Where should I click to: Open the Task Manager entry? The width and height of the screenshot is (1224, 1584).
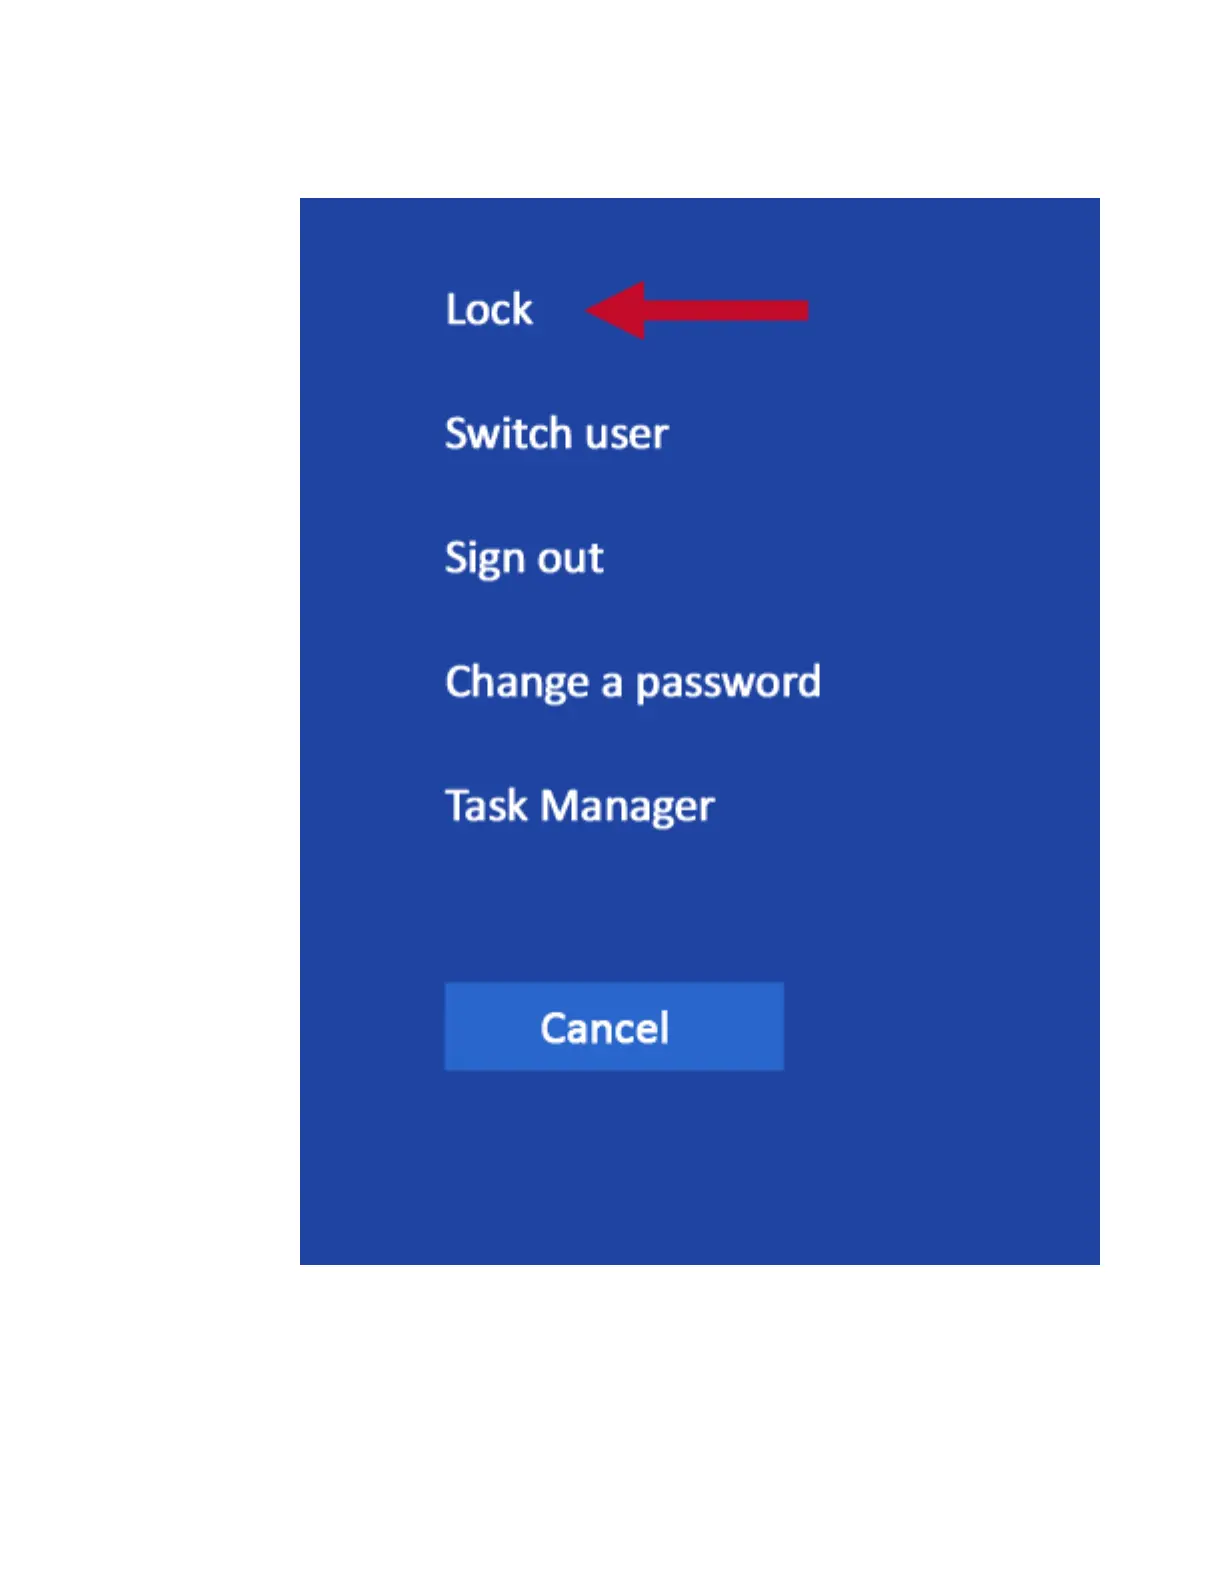[x=580, y=806]
